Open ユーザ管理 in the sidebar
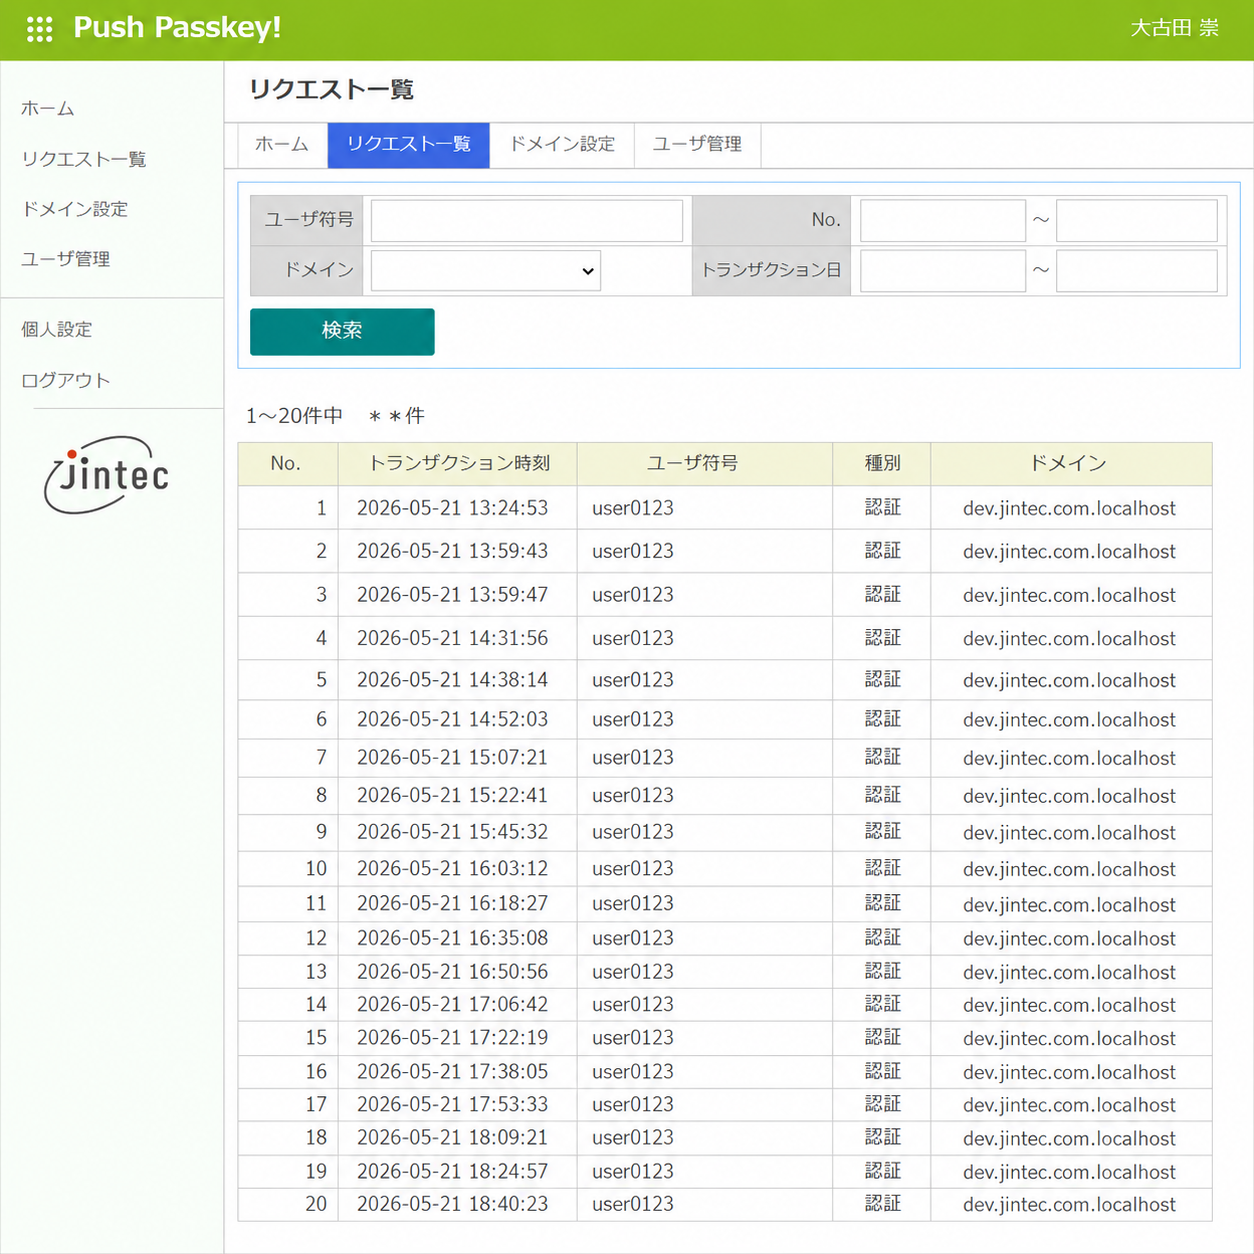This screenshot has width=1254, height=1254. 66,259
